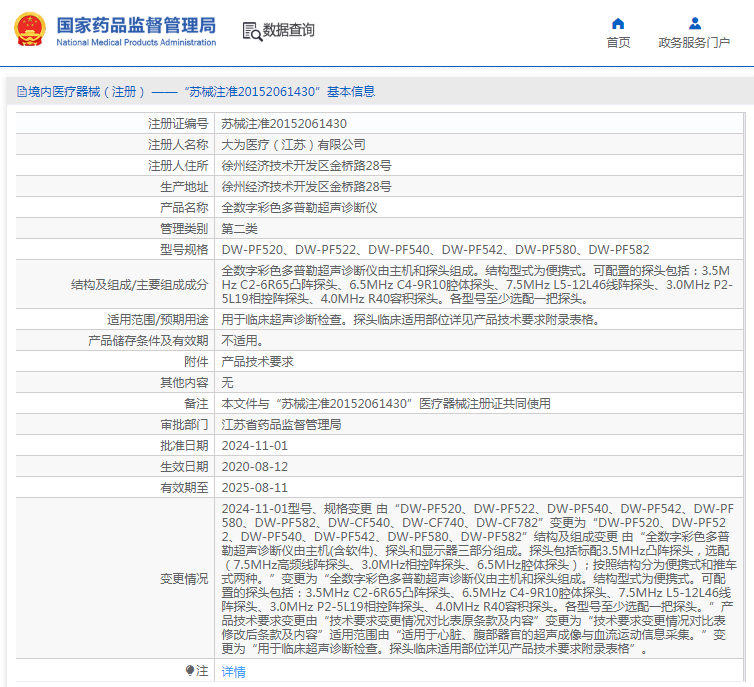Click the 备注 label
This screenshot has width=754, height=687.
tap(196, 404)
